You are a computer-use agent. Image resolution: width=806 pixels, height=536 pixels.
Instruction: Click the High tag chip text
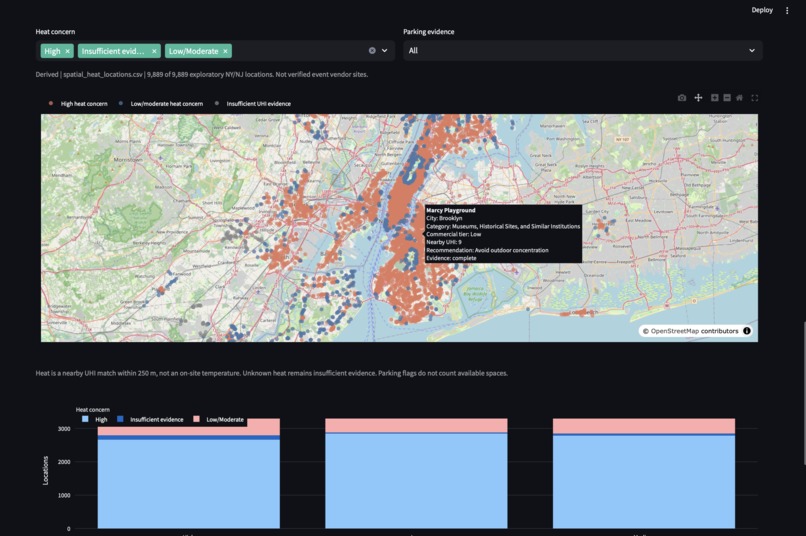click(52, 51)
